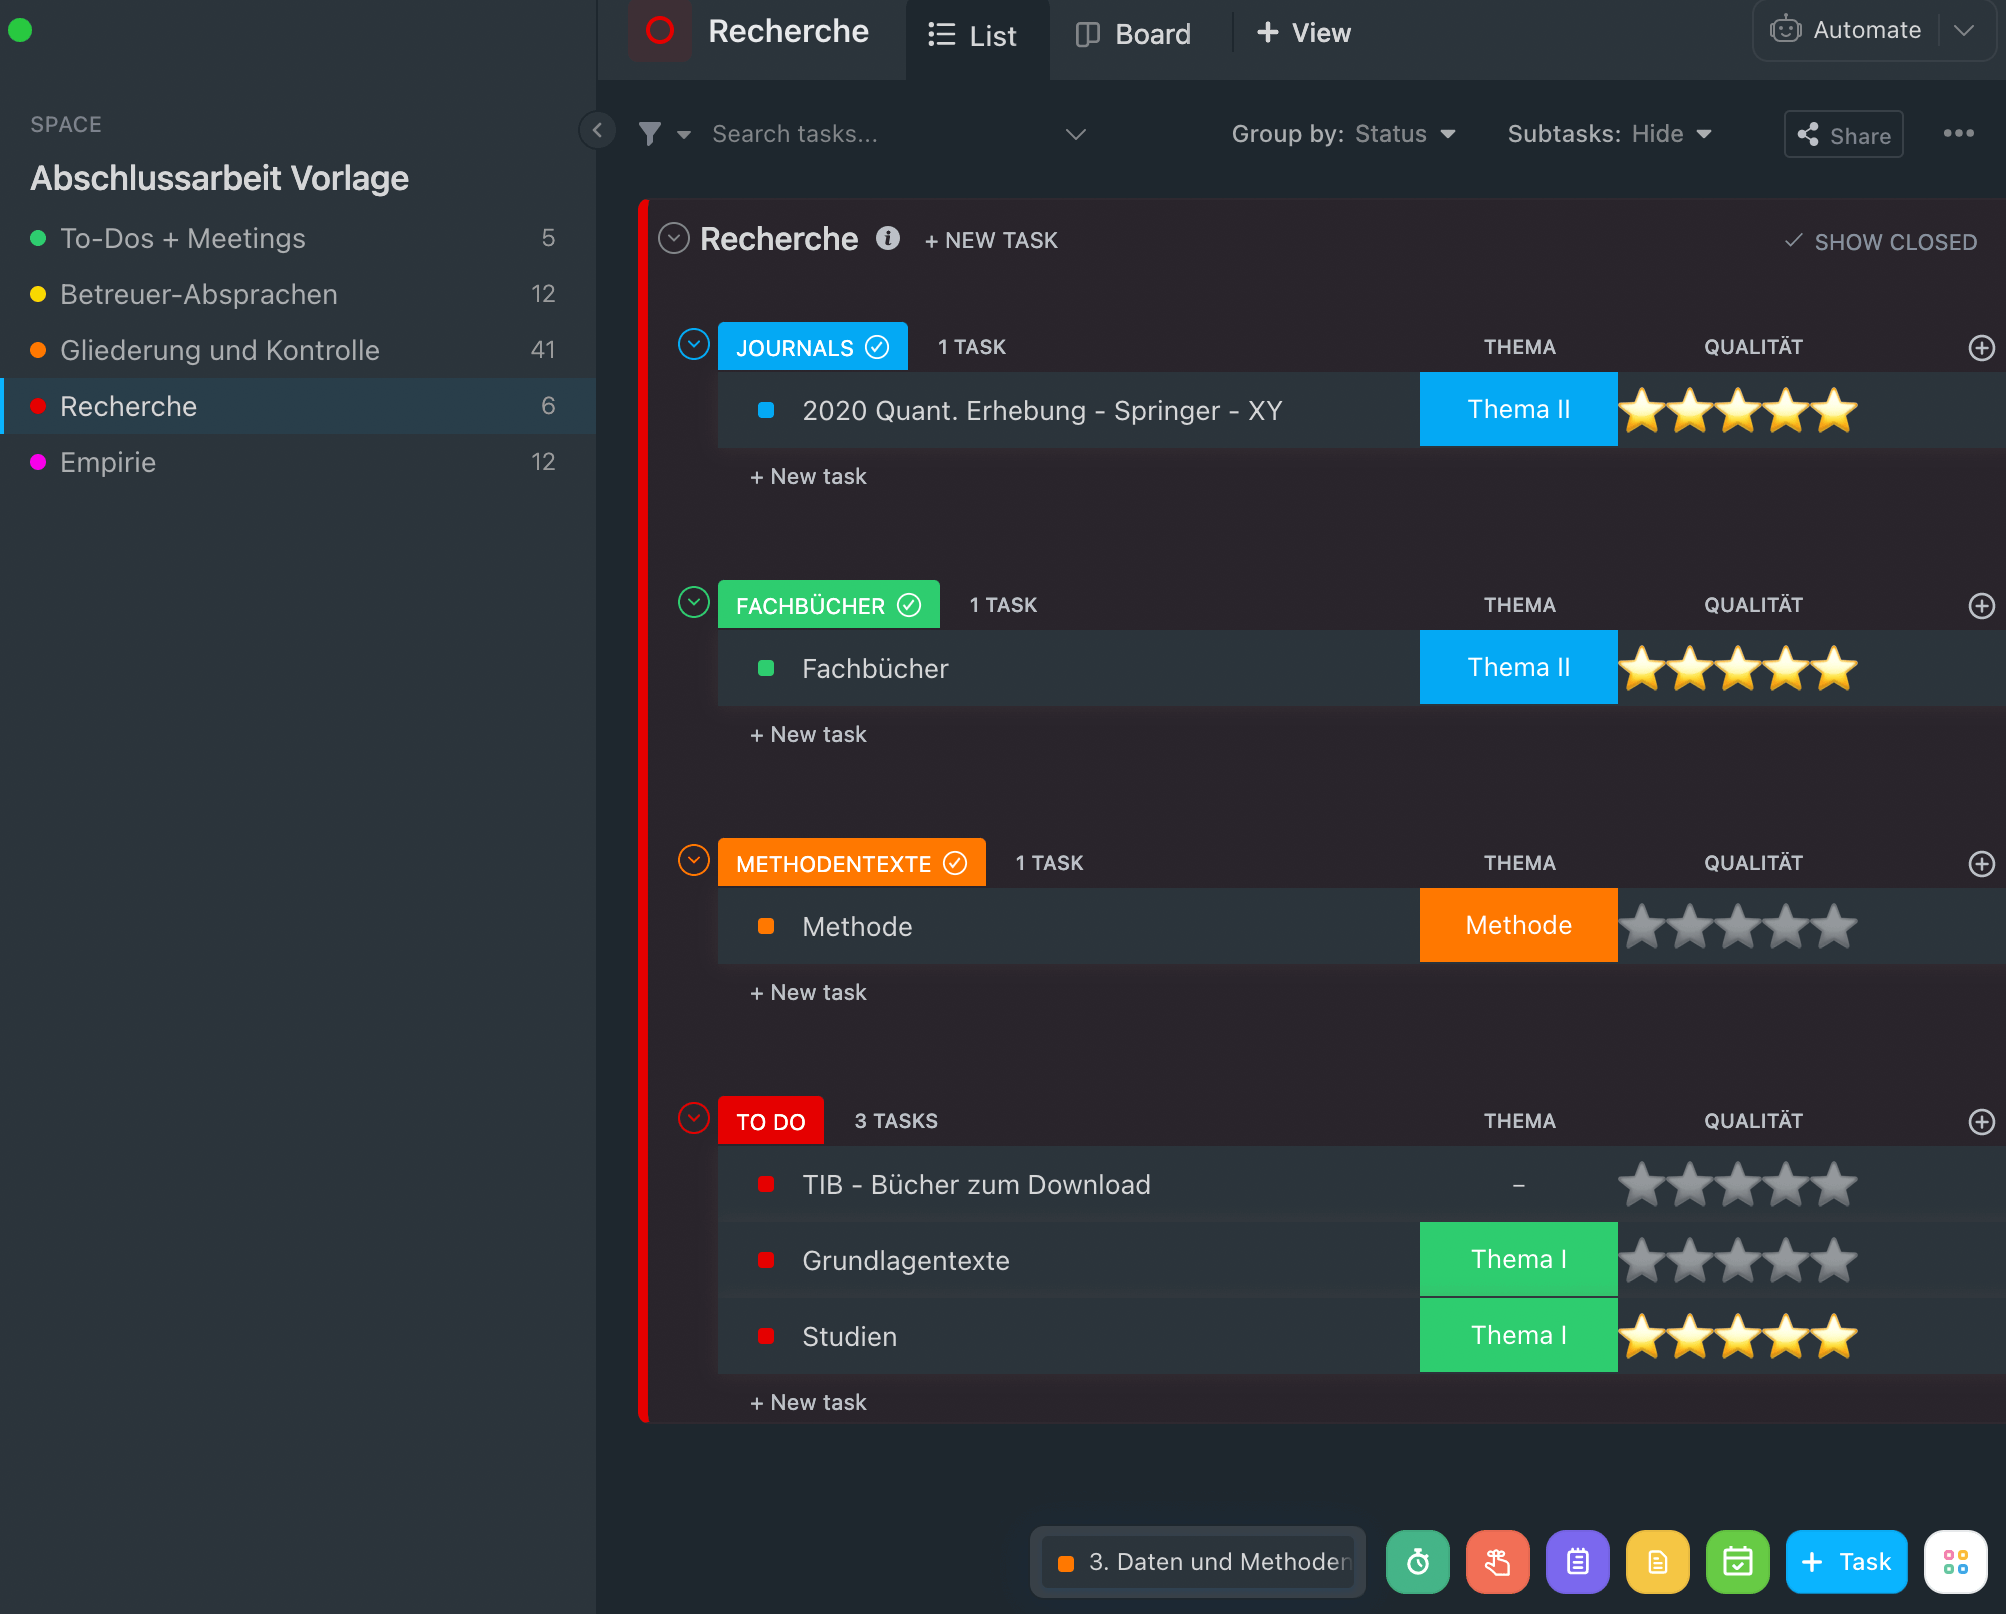Open the green timer tracker icon
Screen dimensions: 2006x1614
click(x=1417, y=1561)
